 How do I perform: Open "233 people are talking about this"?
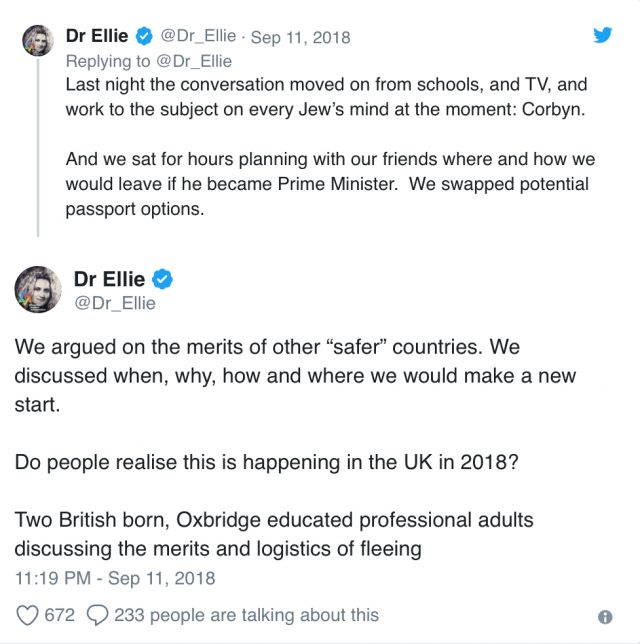click(x=246, y=615)
